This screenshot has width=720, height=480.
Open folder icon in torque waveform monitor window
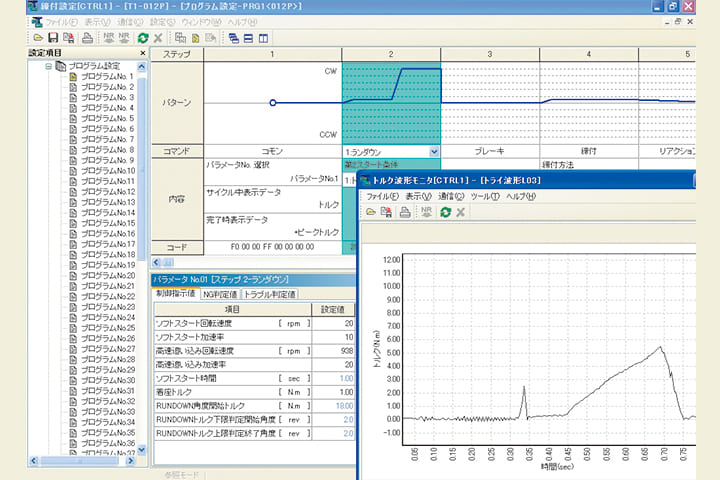[371, 212]
